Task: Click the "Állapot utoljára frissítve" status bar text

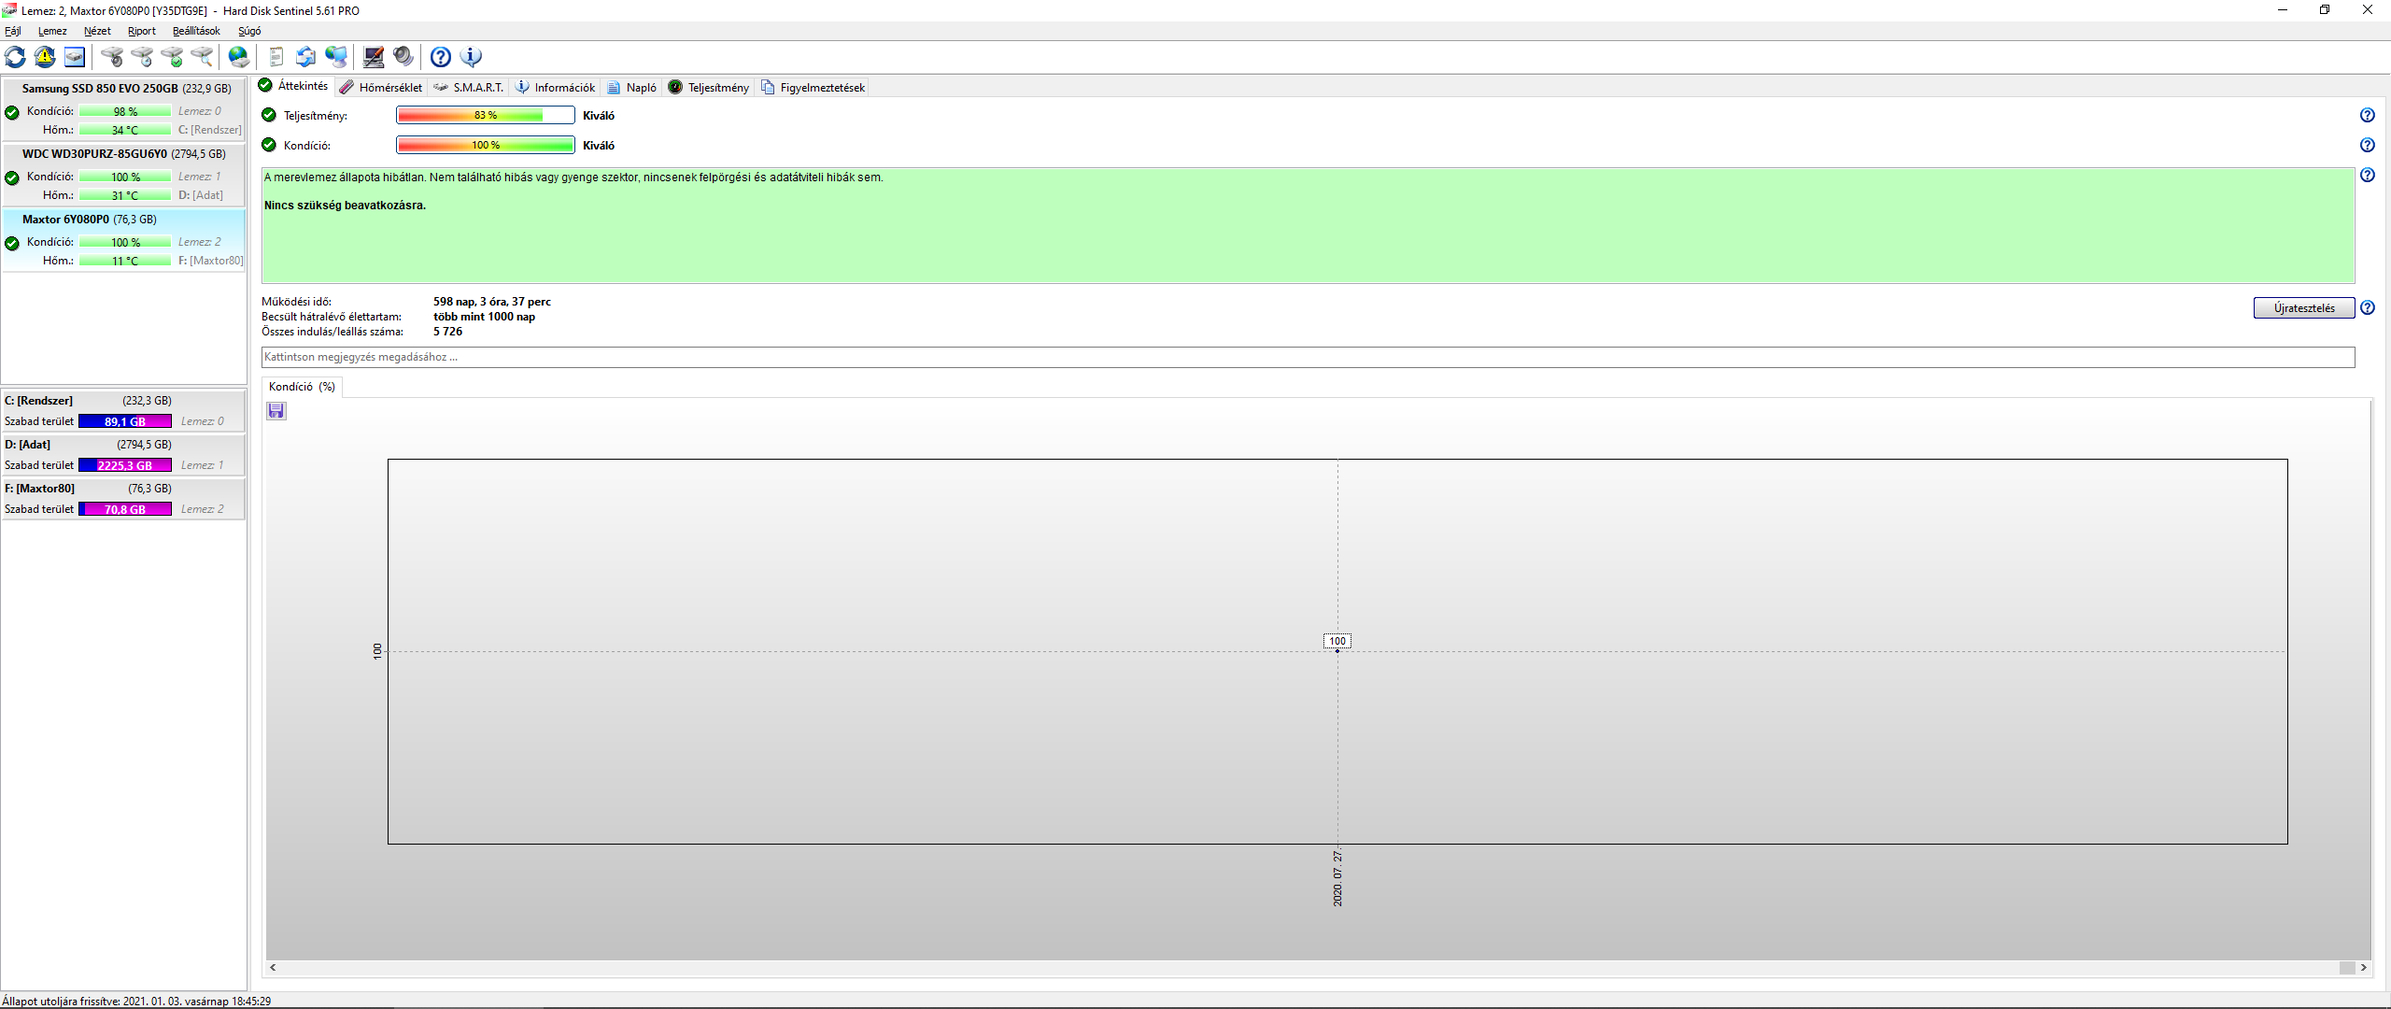Action: pos(136,1001)
